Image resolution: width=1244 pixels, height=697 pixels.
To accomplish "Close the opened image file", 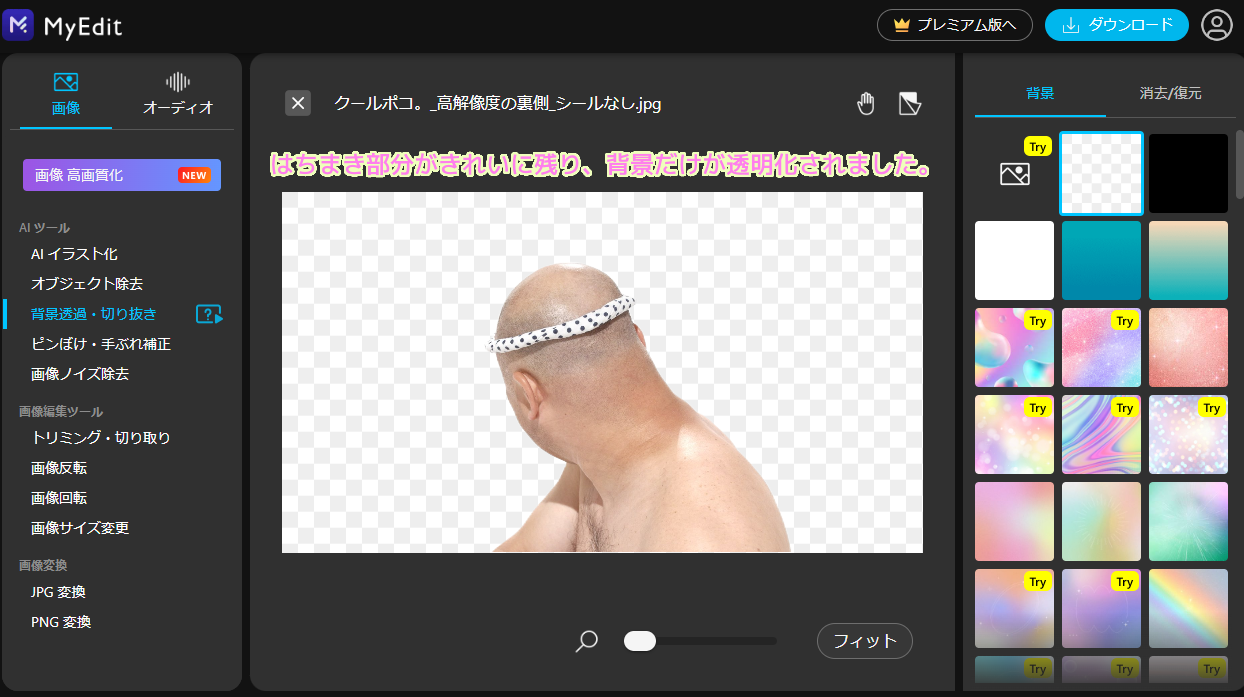I will pos(298,103).
